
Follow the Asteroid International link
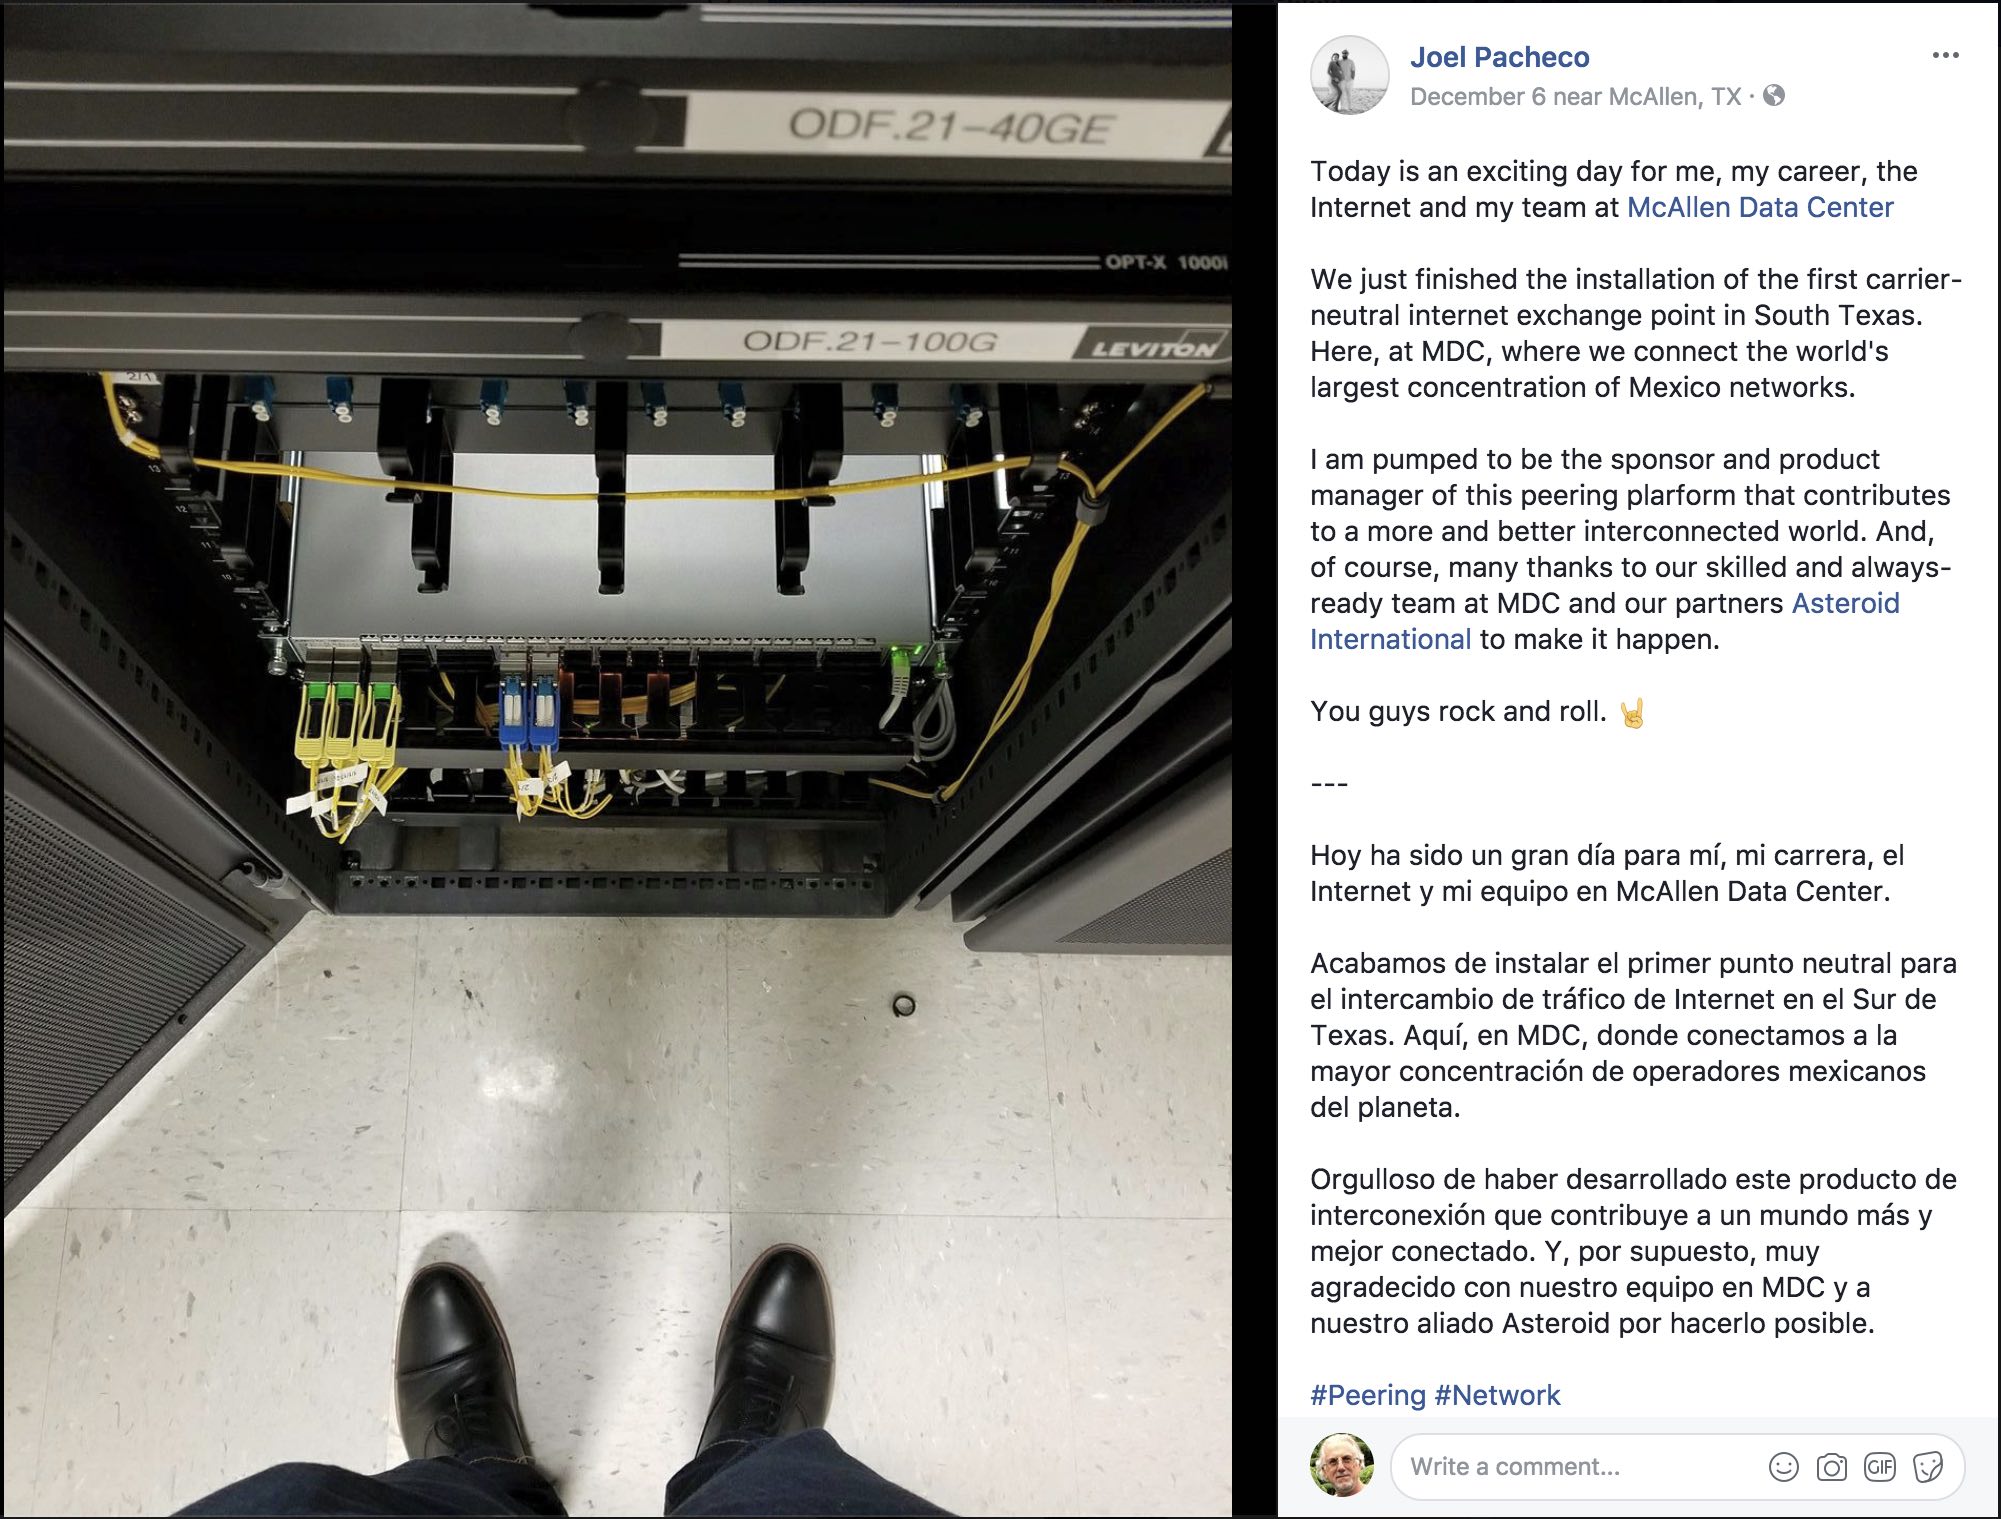(1605, 621)
